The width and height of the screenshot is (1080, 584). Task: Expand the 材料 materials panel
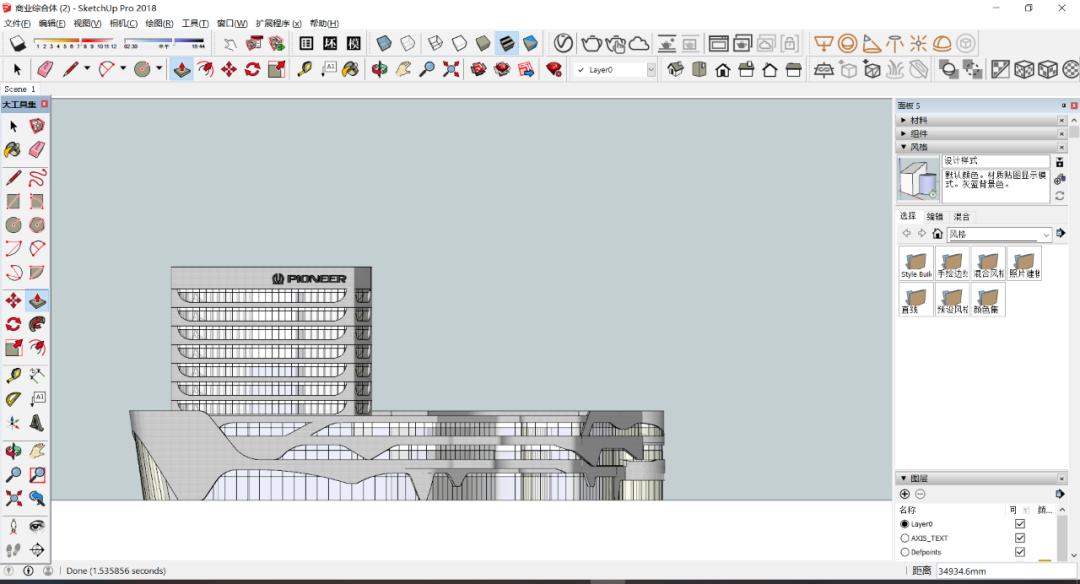pos(904,120)
